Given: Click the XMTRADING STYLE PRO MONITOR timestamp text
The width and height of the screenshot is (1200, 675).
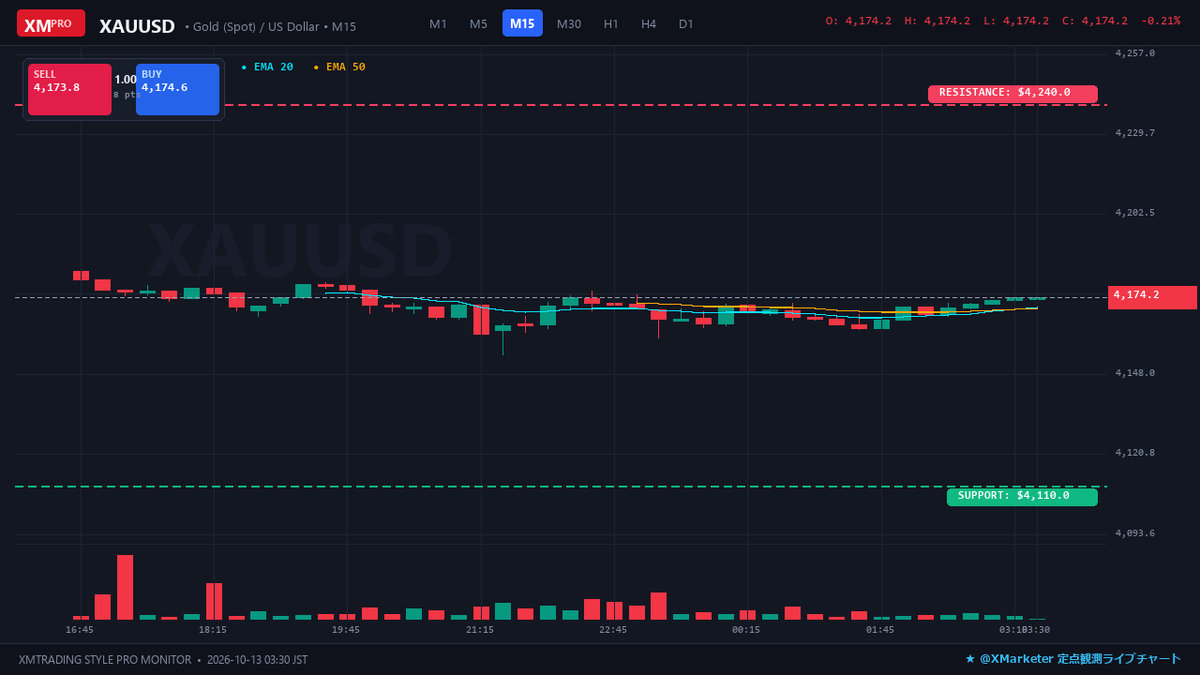Looking at the screenshot, I should coord(163,660).
